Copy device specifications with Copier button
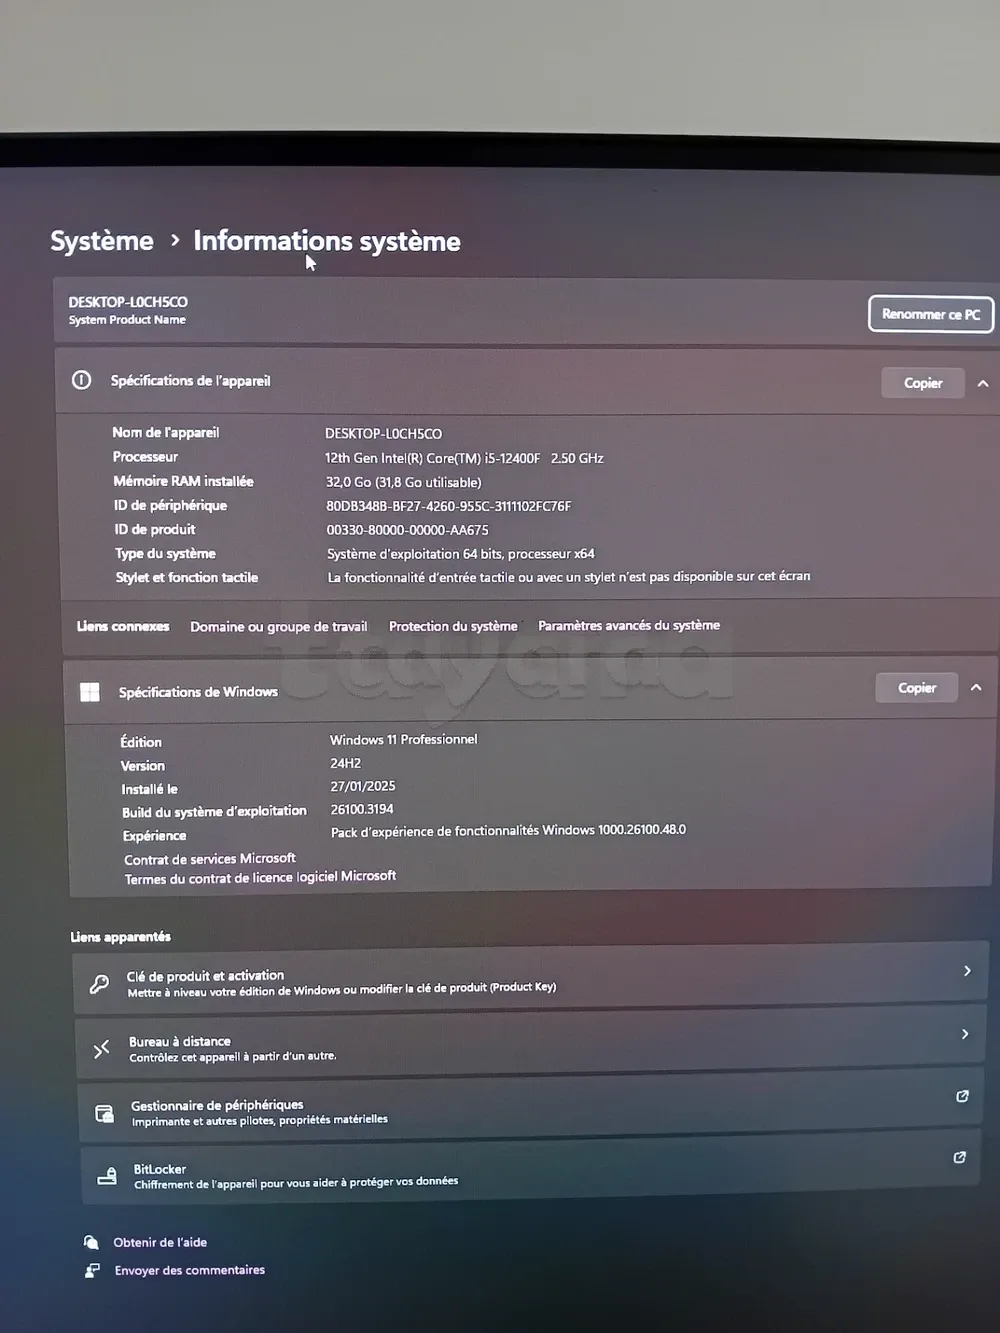This screenshot has width=1000, height=1333. (x=922, y=383)
